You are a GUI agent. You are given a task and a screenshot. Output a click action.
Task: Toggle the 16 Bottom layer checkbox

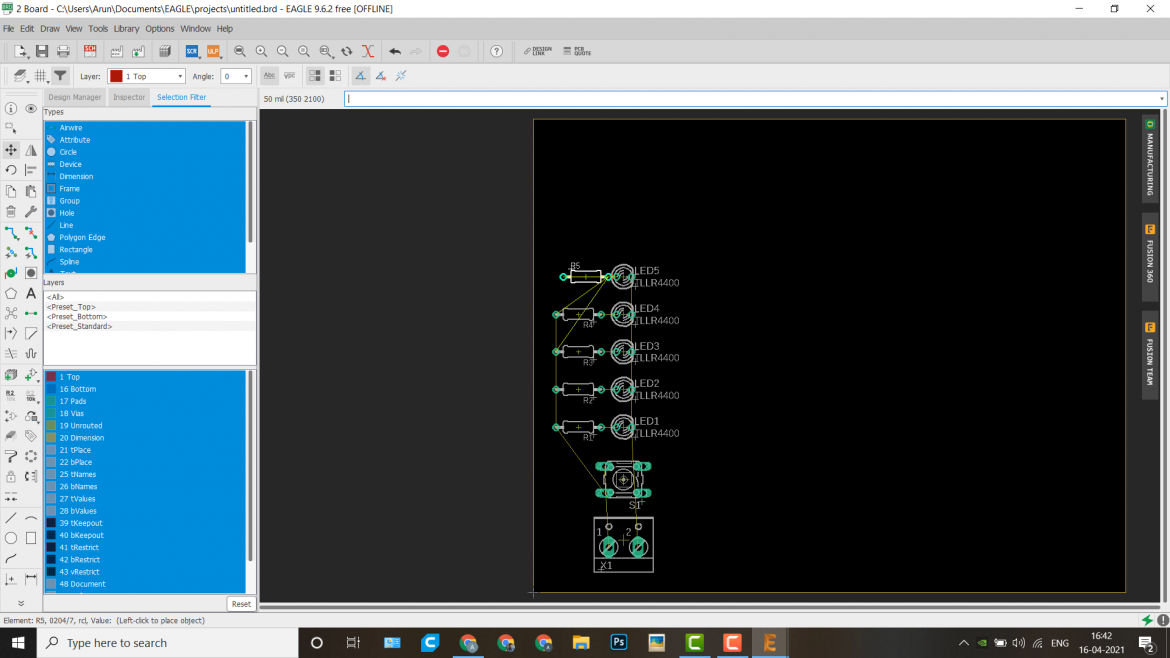51,388
